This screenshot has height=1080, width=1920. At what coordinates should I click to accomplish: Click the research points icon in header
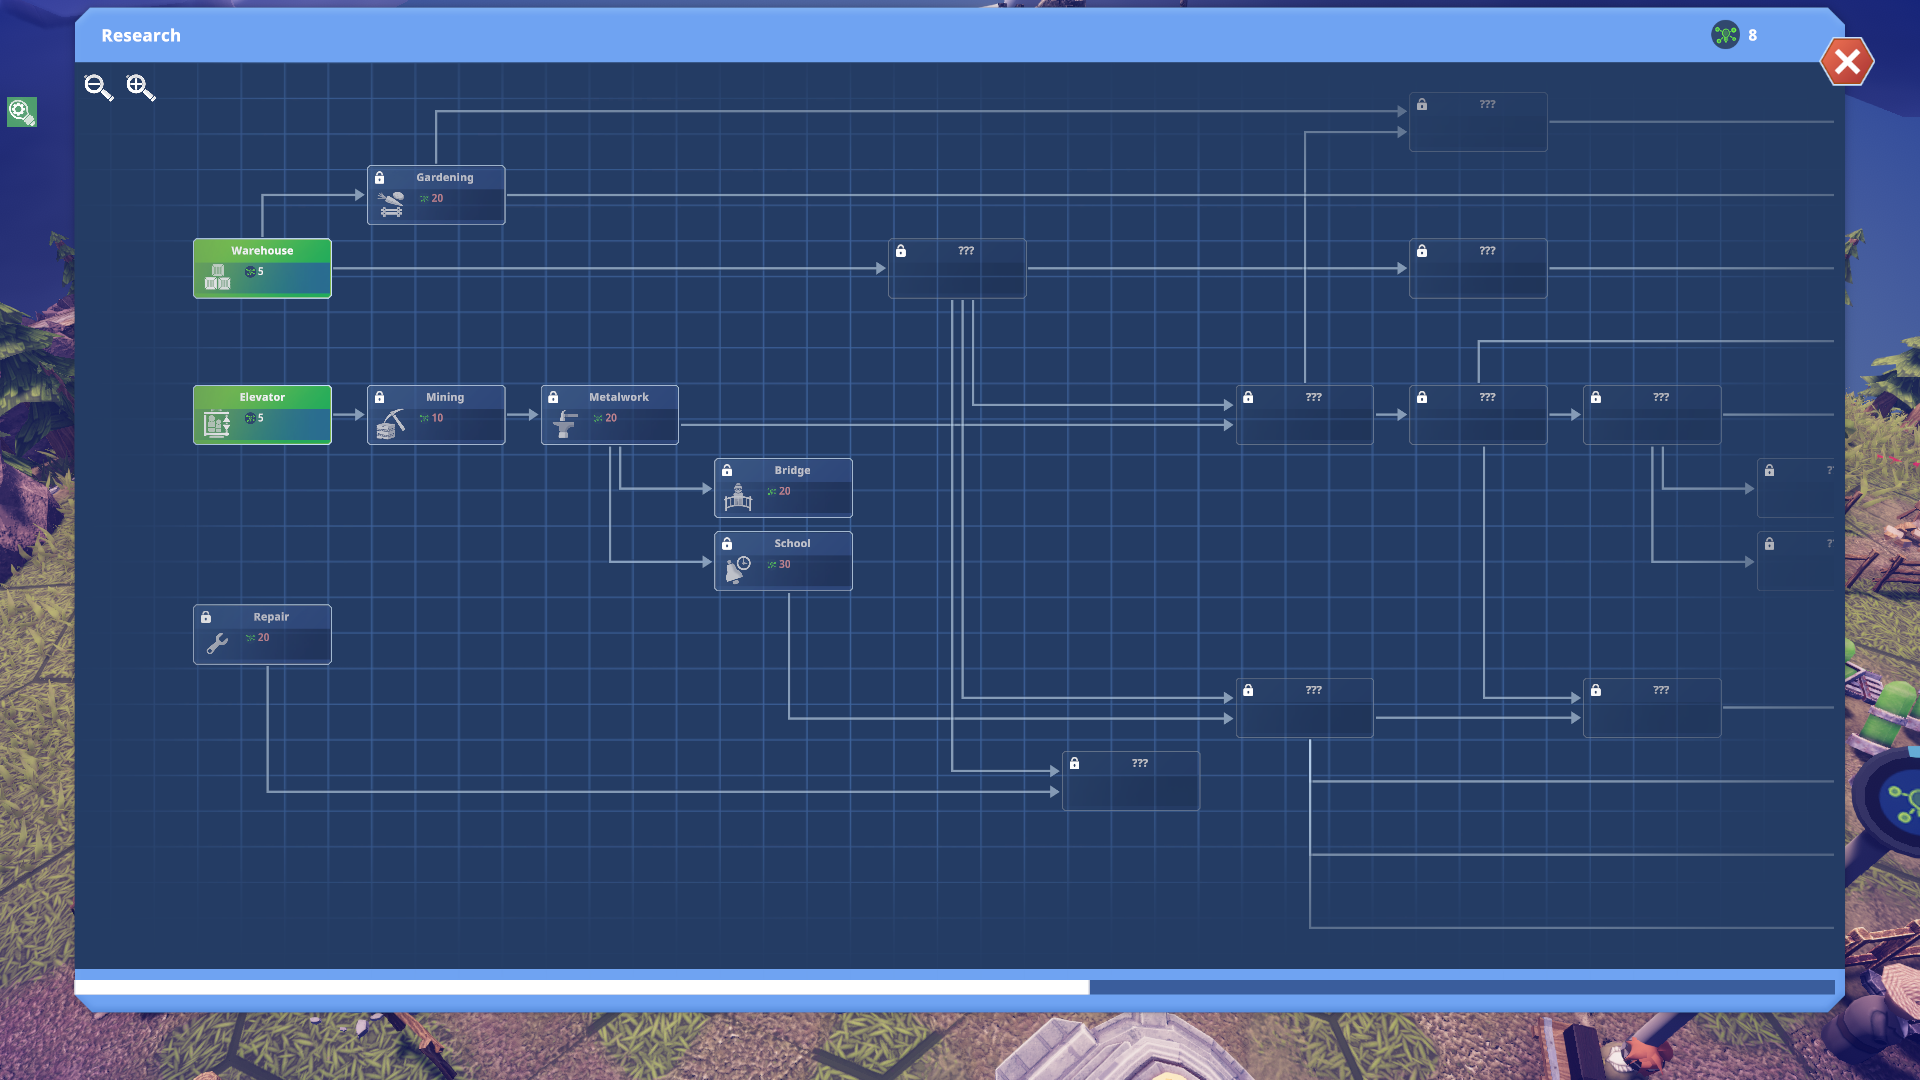click(1725, 35)
